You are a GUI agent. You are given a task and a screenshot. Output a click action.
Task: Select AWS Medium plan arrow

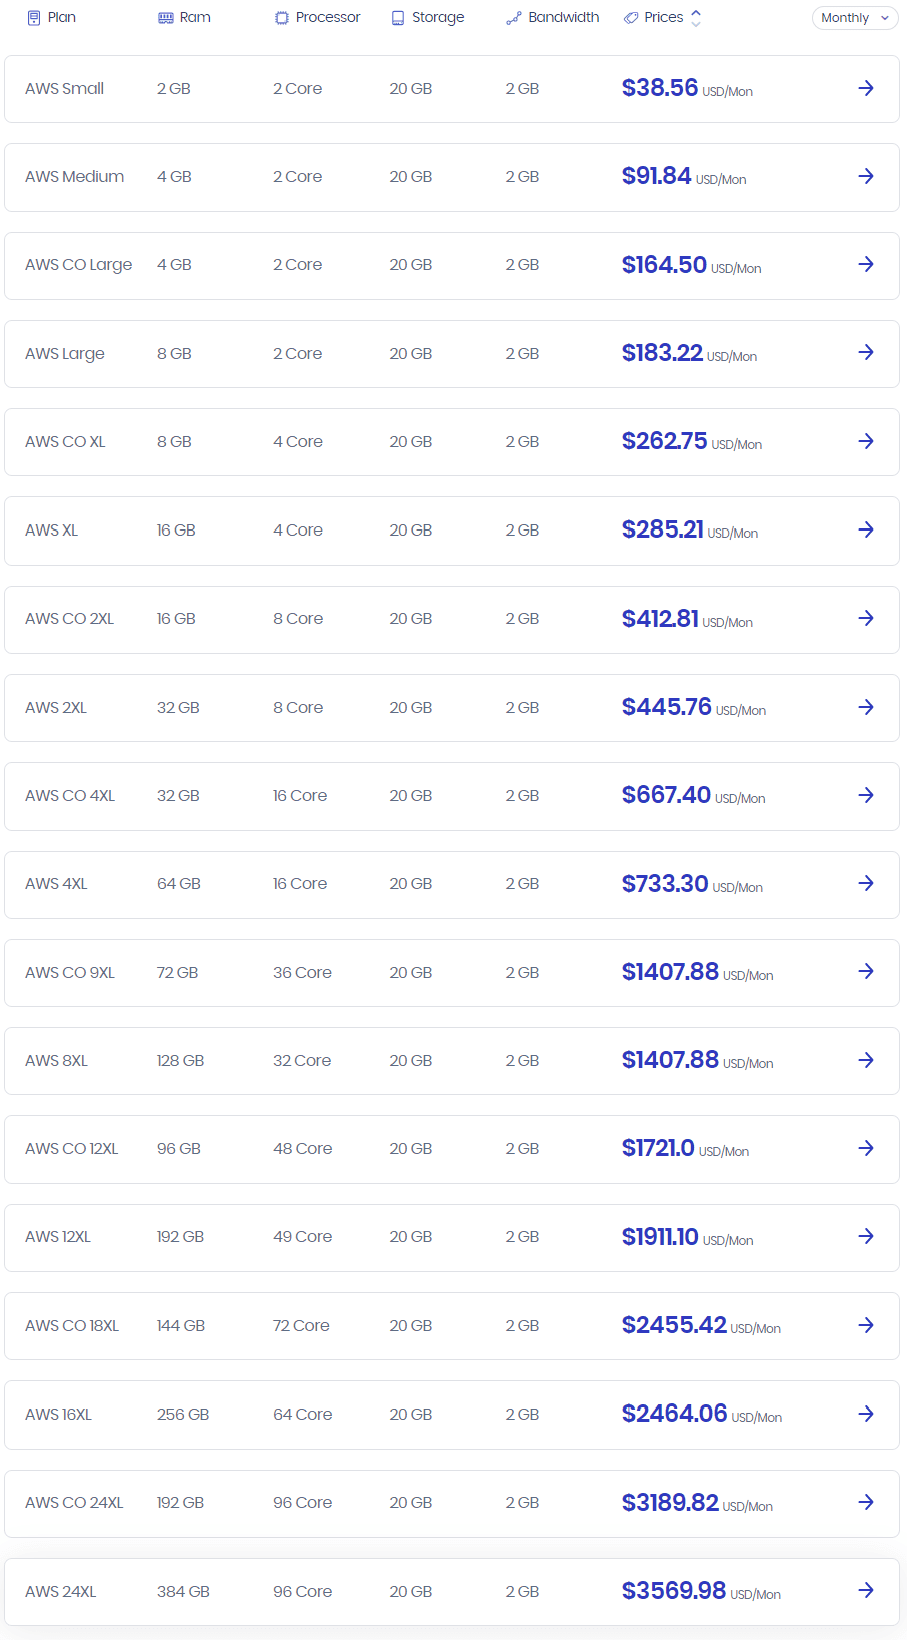click(x=866, y=176)
